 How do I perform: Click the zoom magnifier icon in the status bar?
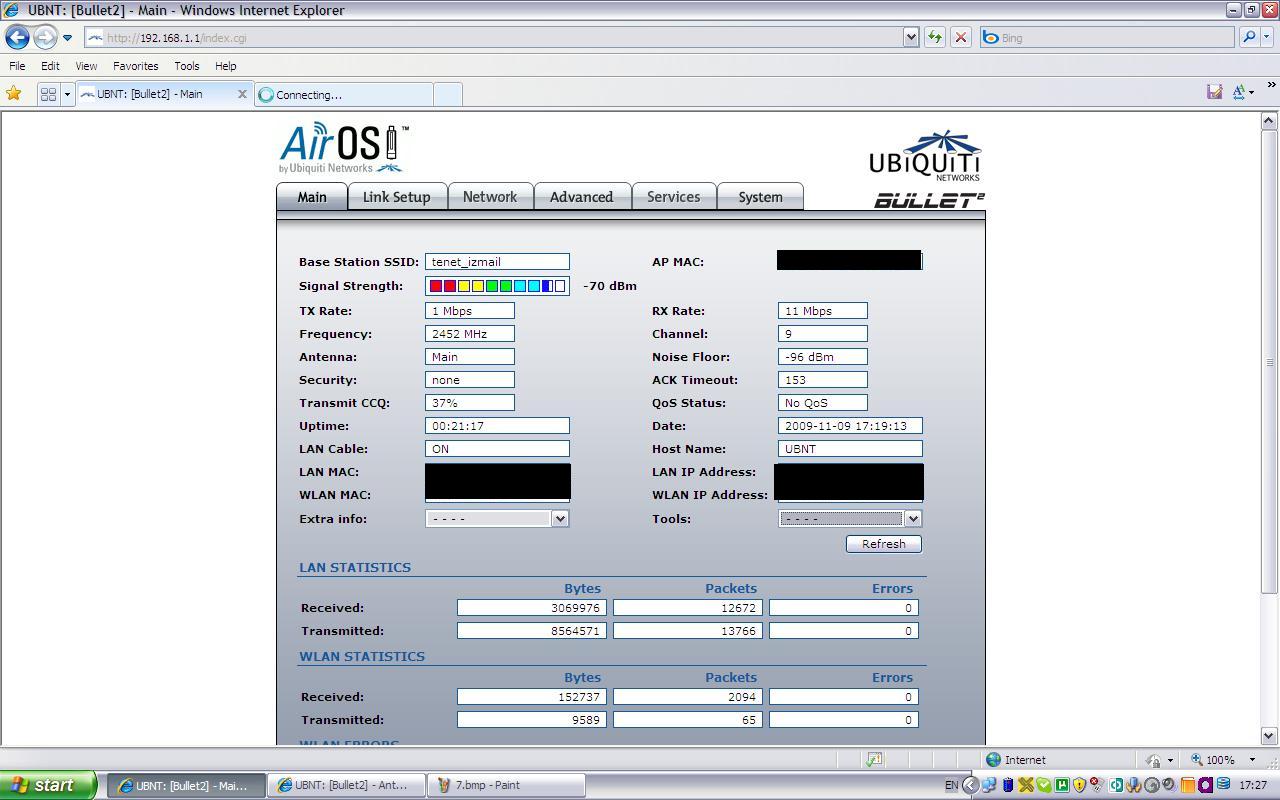pos(1197,760)
